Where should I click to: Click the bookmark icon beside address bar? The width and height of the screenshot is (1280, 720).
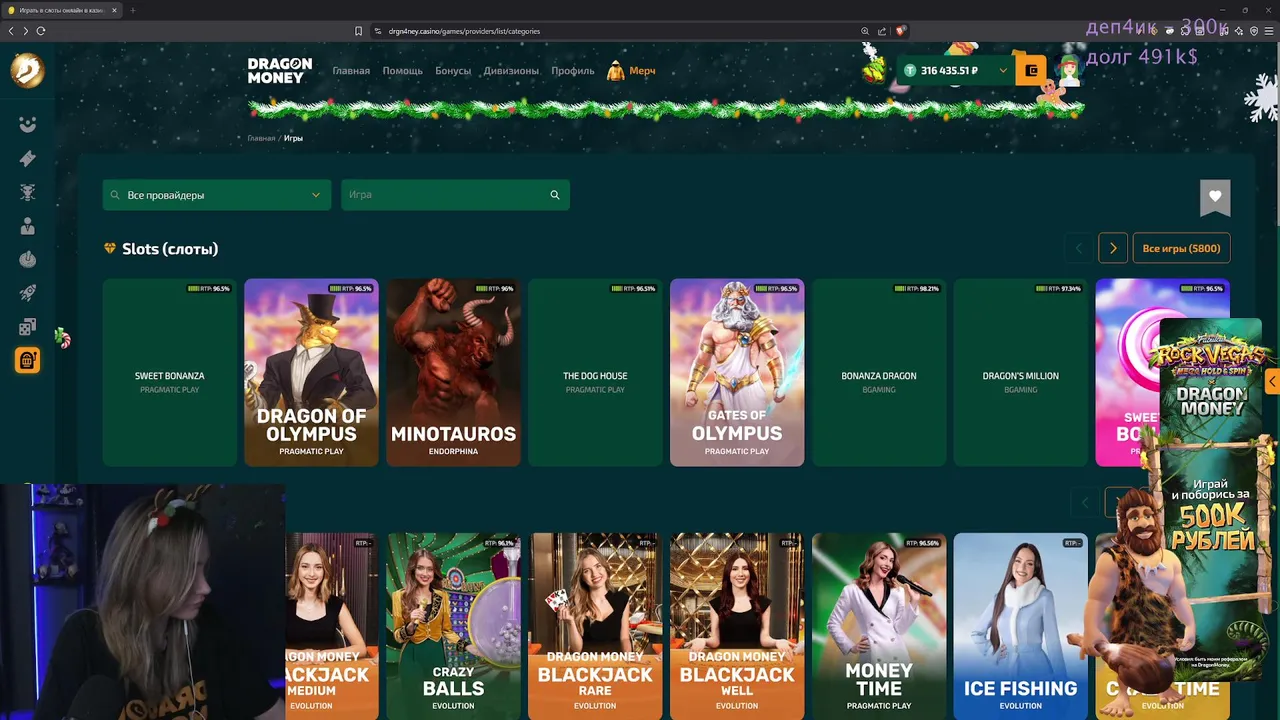[x=358, y=31]
